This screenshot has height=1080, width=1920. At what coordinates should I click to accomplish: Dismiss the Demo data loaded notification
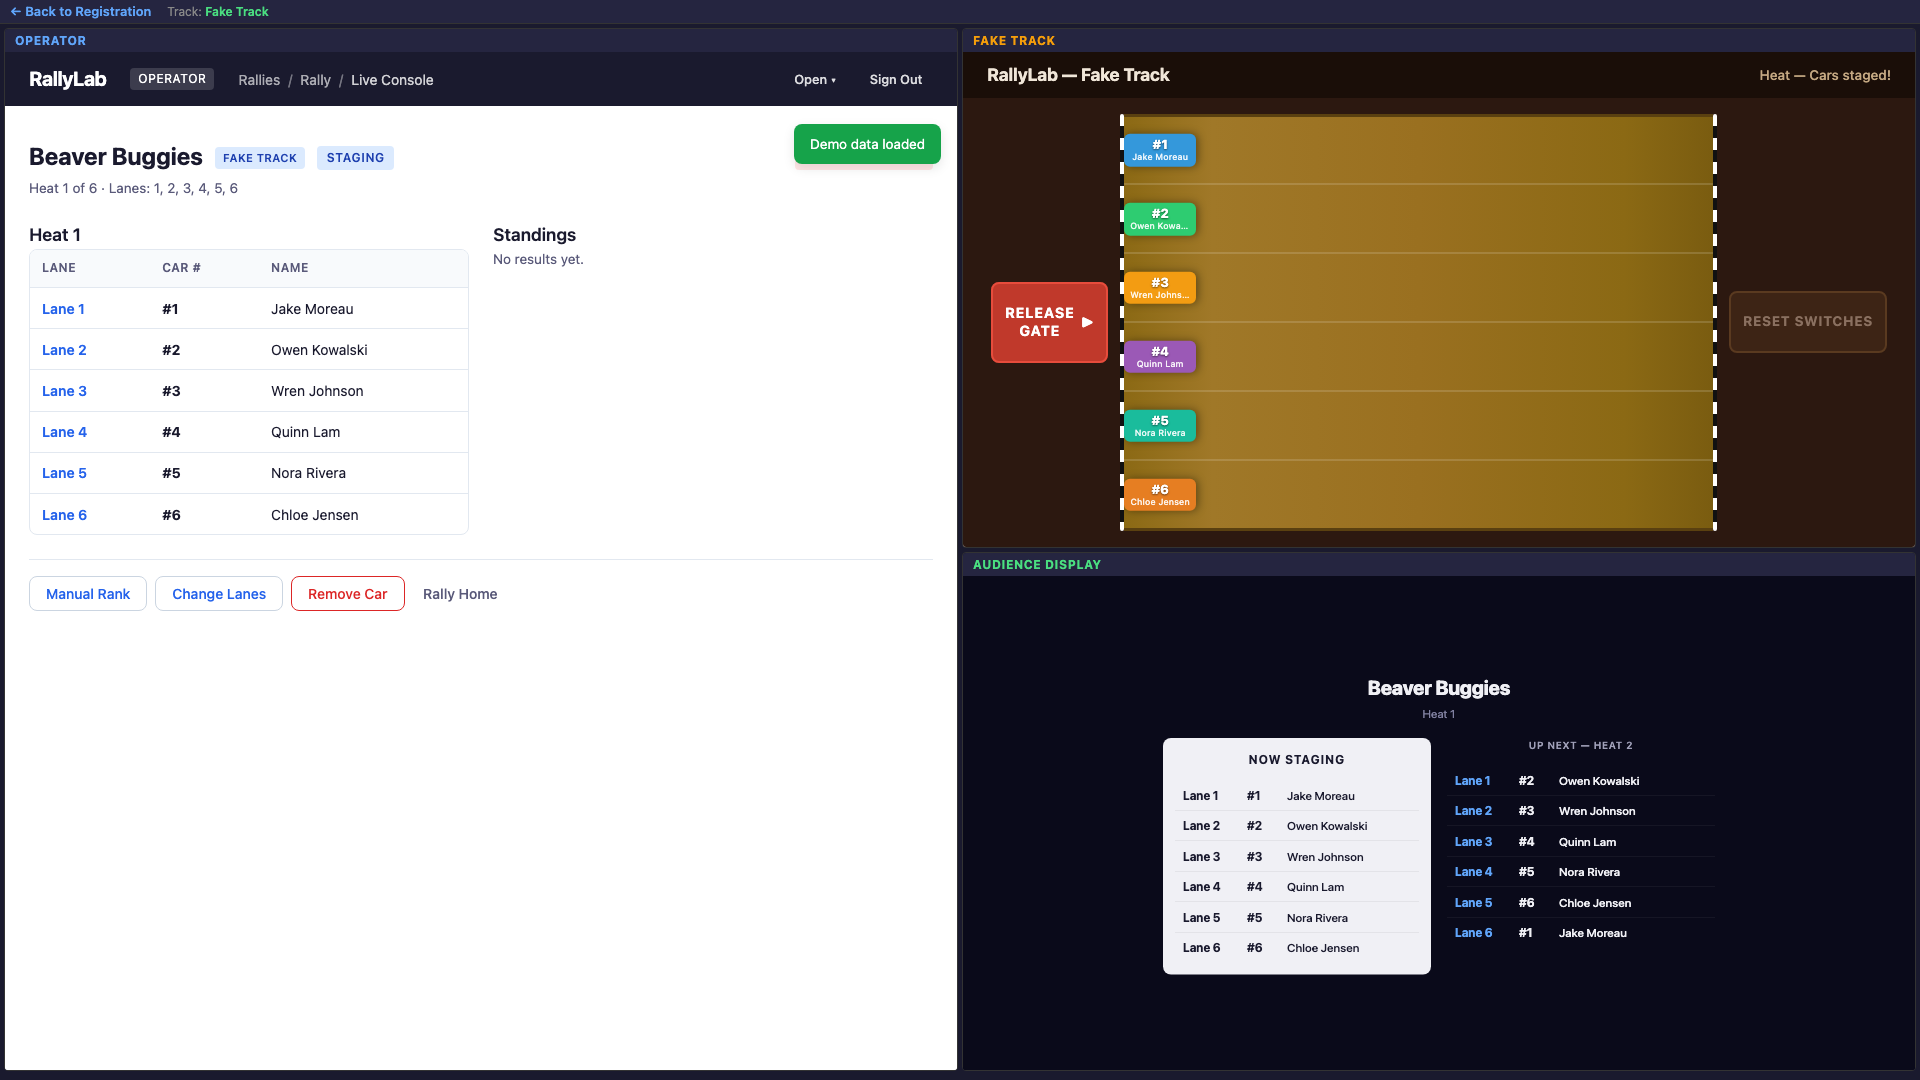tap(866, 144)
